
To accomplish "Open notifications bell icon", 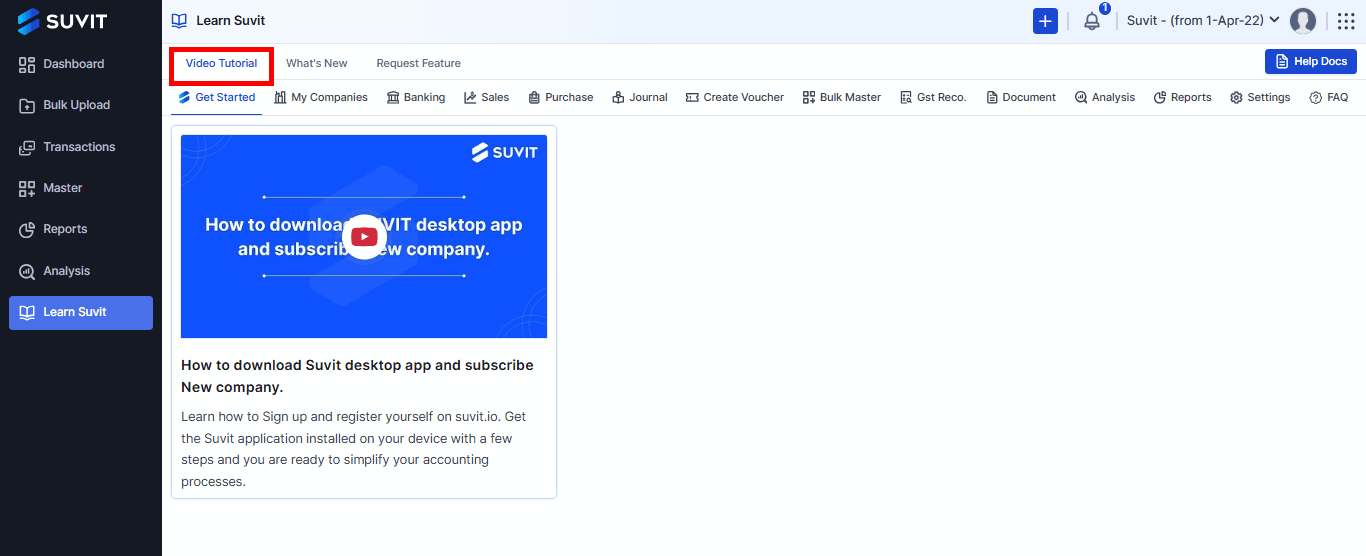I will [1092, 21].
